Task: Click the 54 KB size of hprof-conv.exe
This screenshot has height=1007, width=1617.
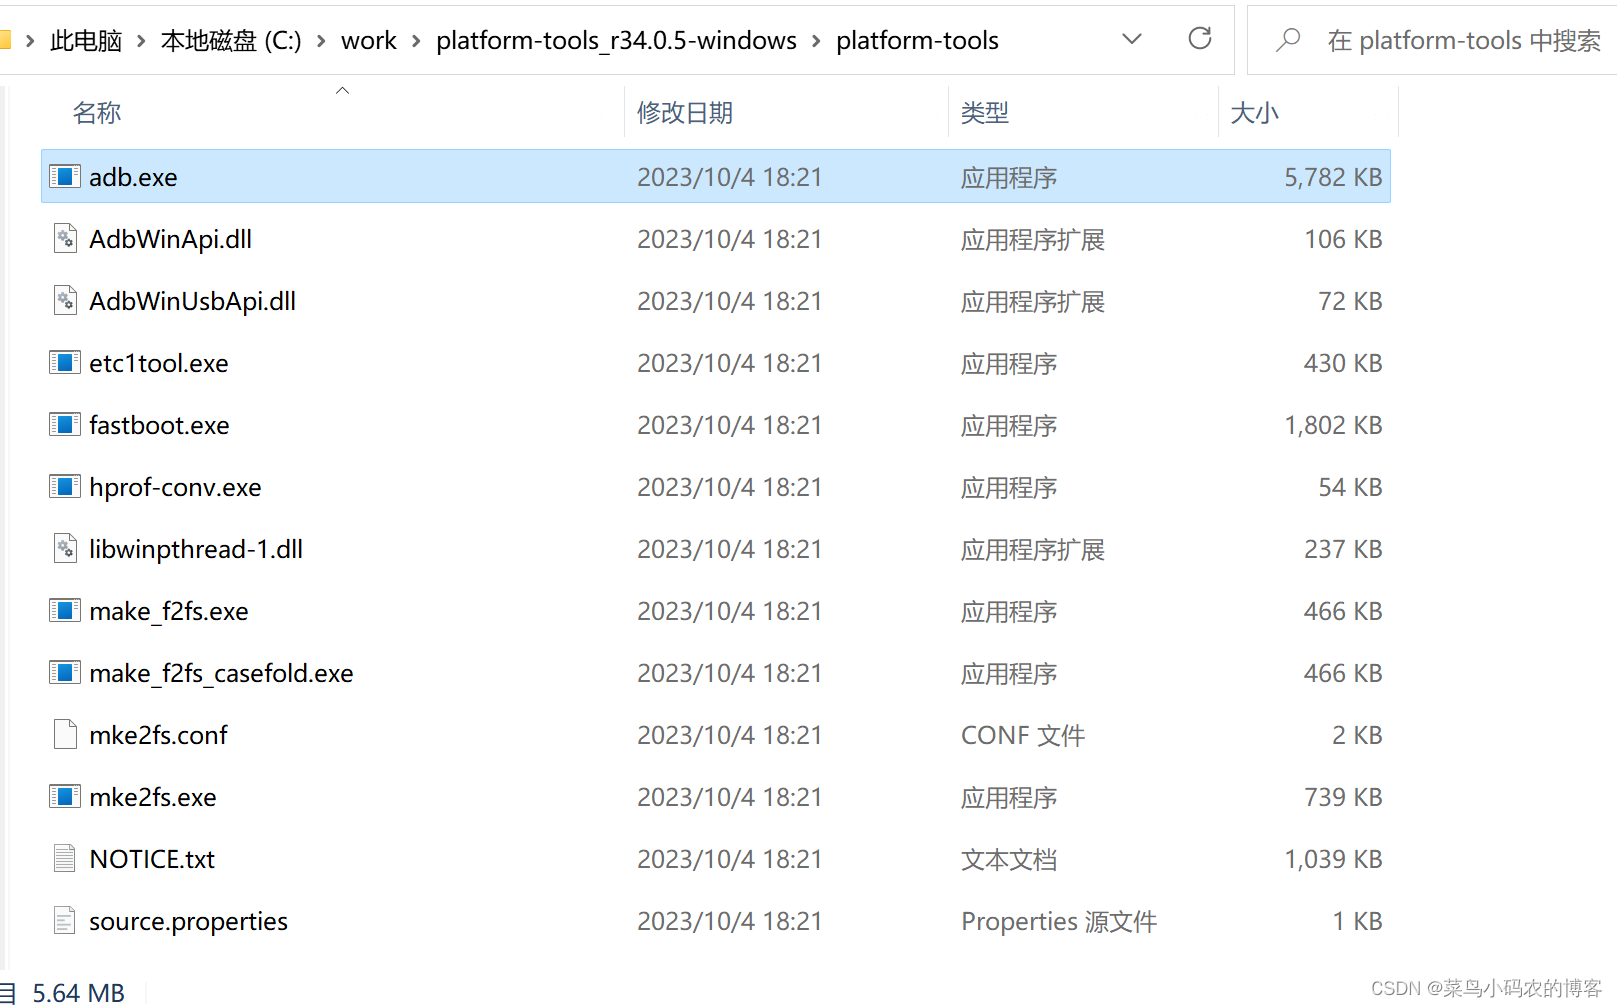Action: coord(1350,487)
